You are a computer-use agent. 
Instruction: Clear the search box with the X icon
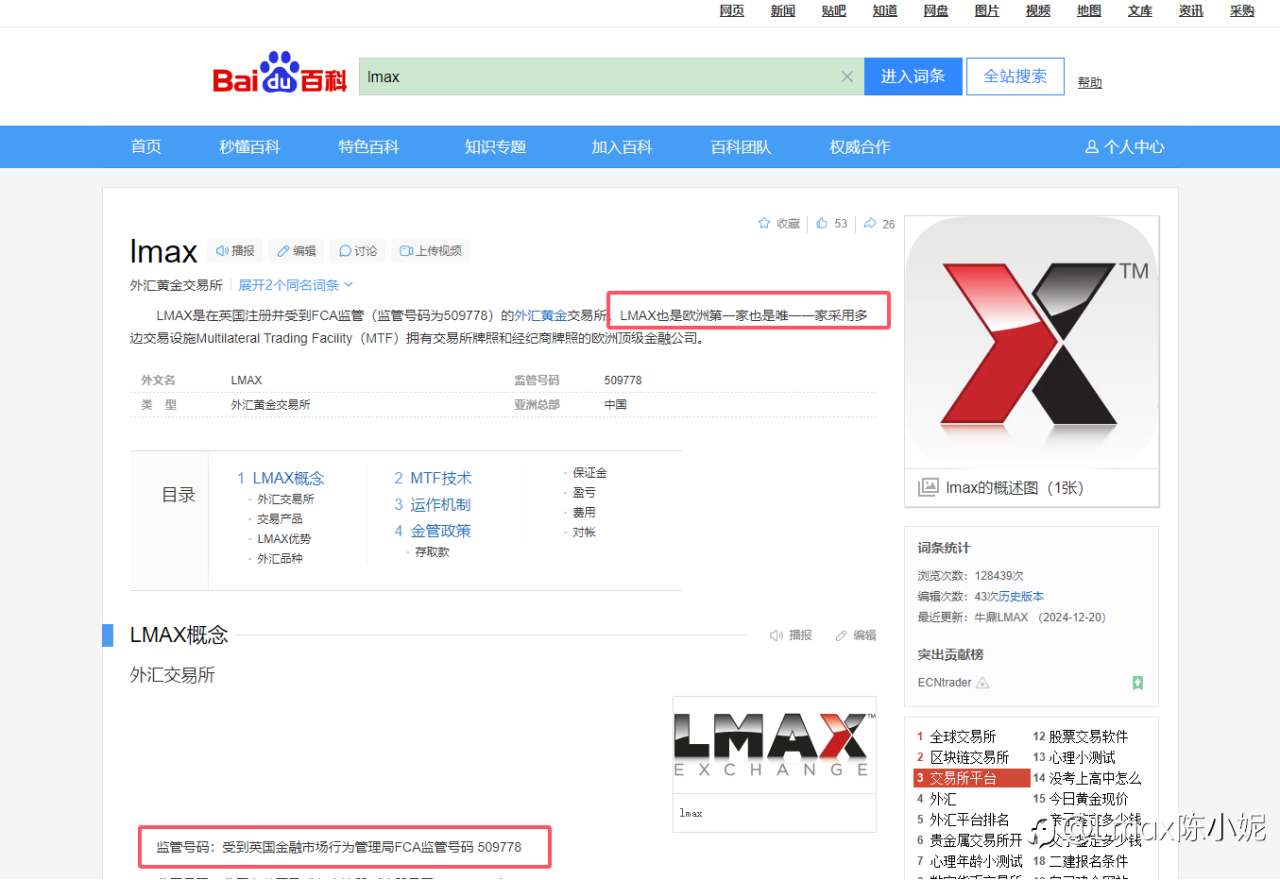pos(847,77)
